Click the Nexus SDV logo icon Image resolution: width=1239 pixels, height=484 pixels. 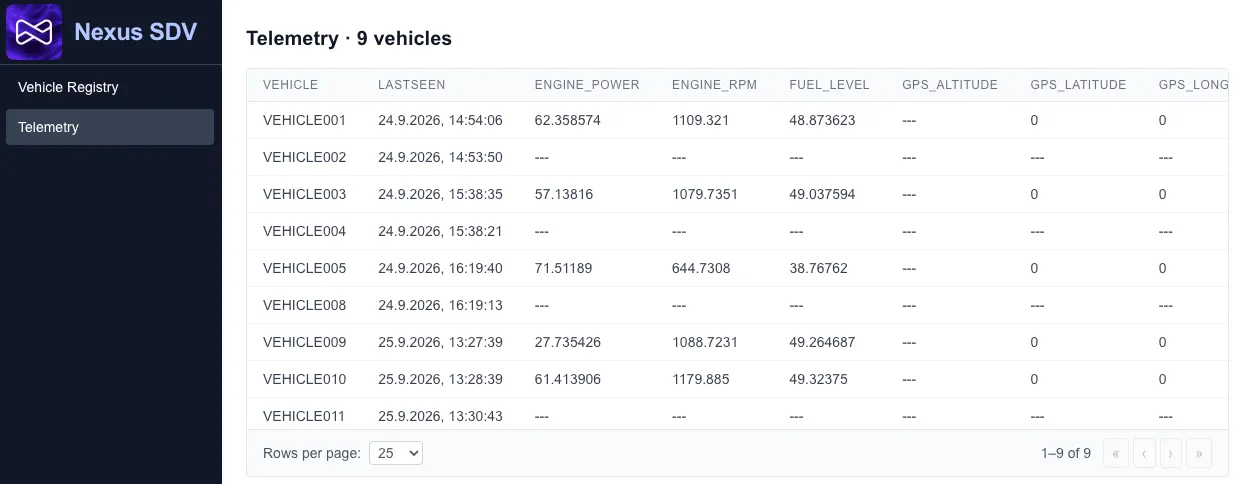tap(34, 32)
